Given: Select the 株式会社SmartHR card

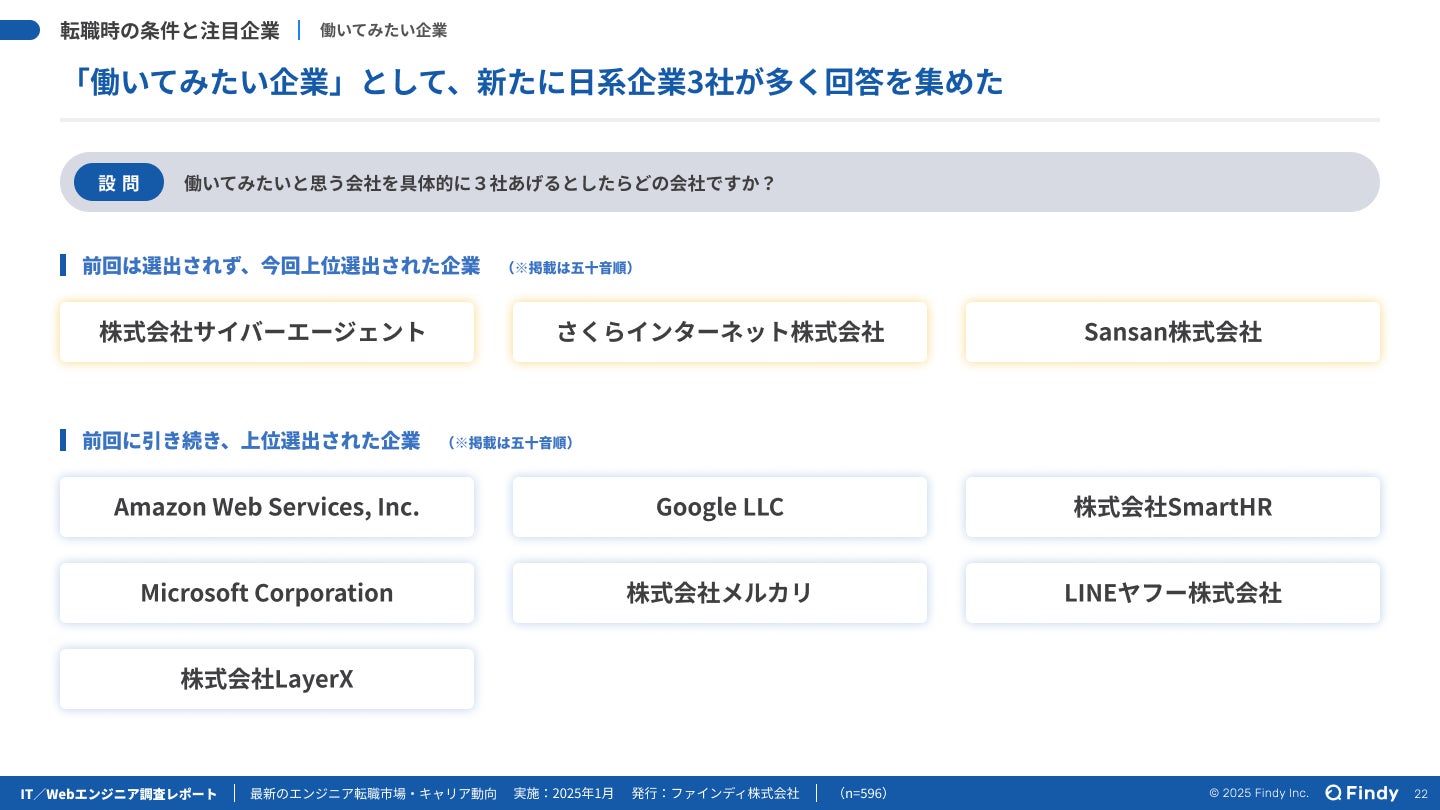Looking at the screenshot, I should click(x=1172, y=507).
